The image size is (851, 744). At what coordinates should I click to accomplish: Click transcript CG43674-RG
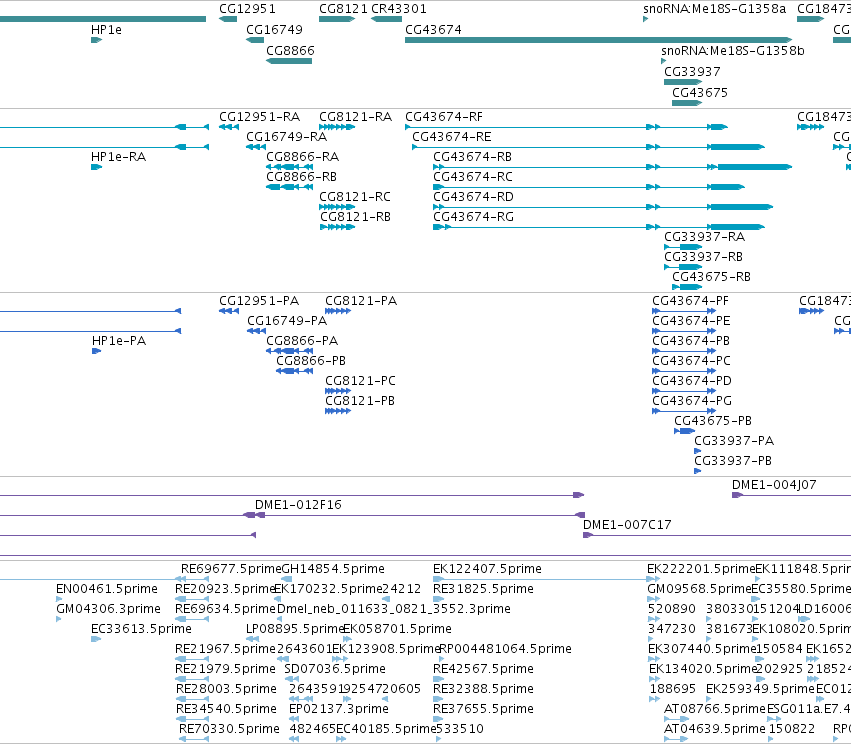(x=473, y=217)
